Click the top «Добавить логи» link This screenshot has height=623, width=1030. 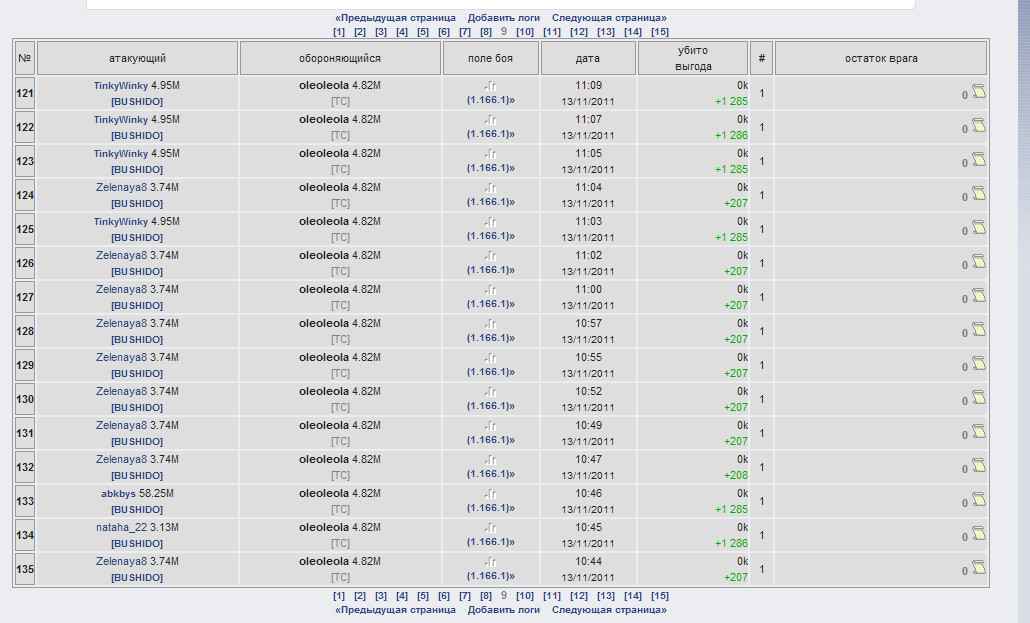pyautogui.click(x=503, y=18)
